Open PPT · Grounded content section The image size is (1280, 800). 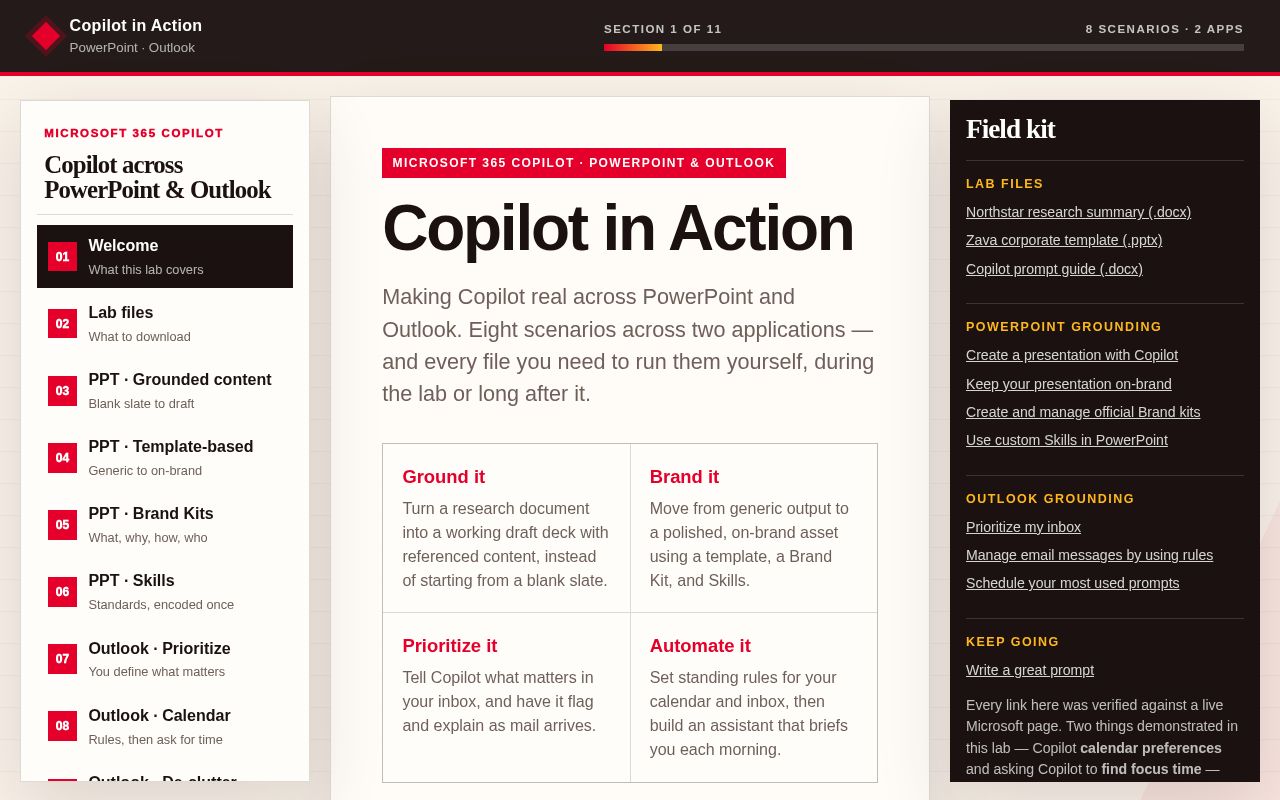(x=165, y=390)
